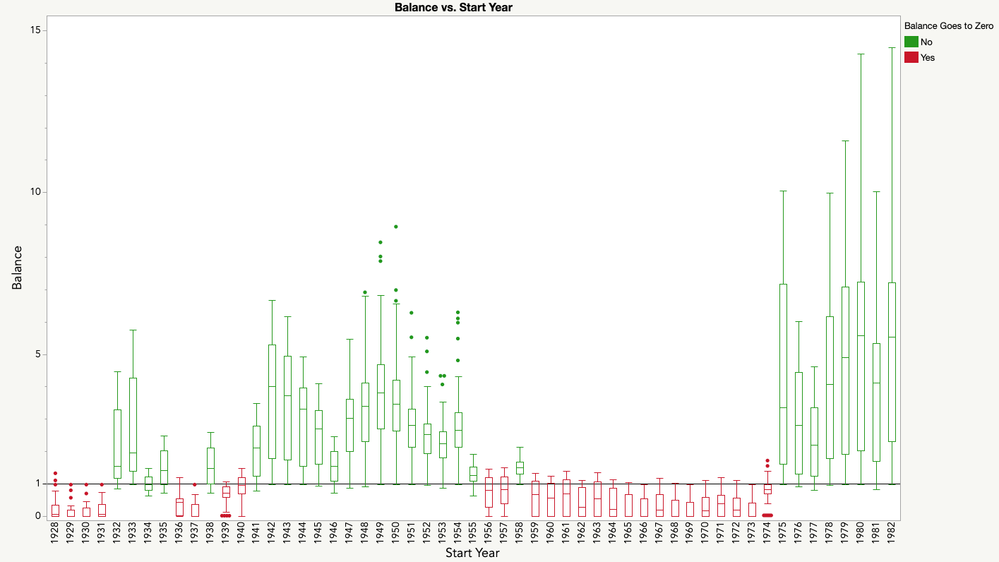Select the 1942 green box plot

click(272, 401)
